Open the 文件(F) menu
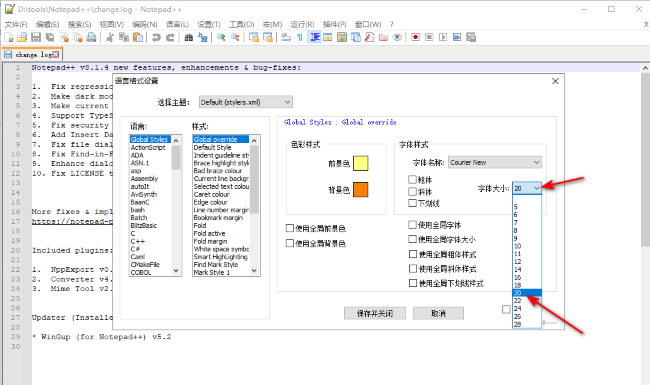This screenshot has width=650, height=385. tap(16, 24)
